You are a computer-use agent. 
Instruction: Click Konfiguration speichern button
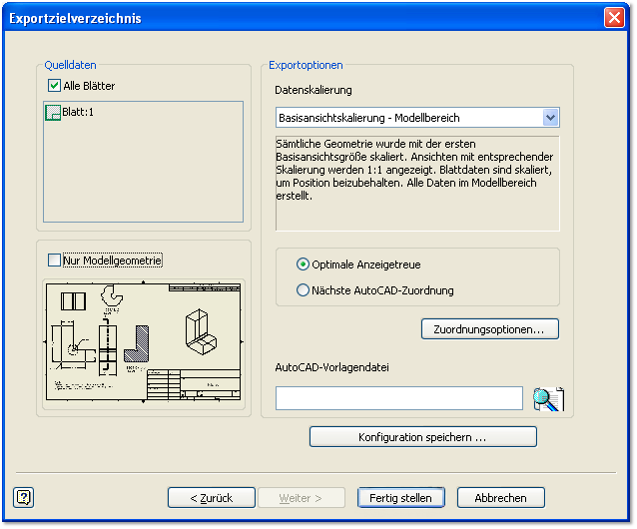click(422, 437)
